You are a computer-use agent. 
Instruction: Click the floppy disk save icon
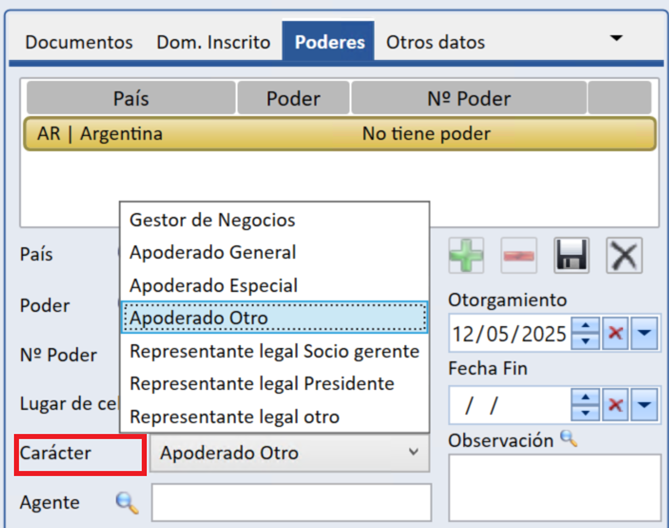tap(571, 255)
